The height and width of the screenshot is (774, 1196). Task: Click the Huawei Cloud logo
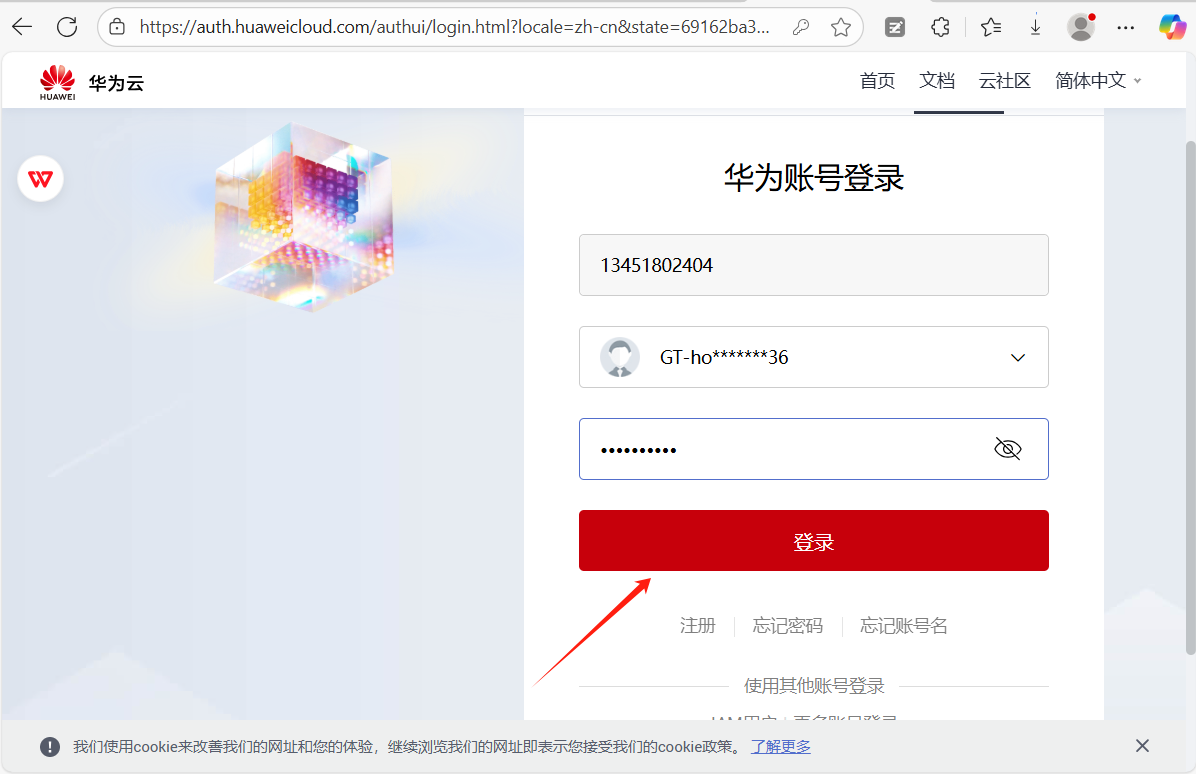click(x=92, y=82)
